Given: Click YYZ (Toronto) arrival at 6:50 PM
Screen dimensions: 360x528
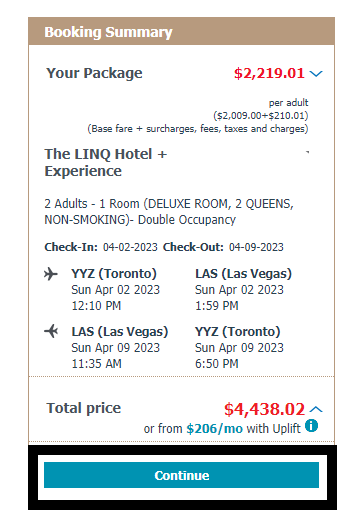Looking at the screenshot, I should pos(237,332).
